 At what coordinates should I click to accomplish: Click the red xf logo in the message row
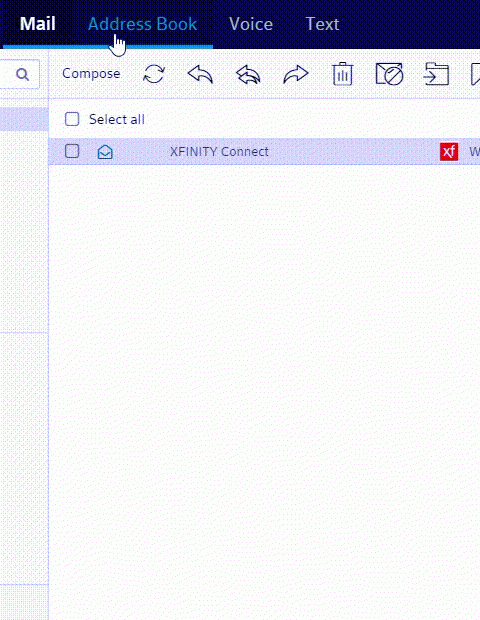tap(449, 152)
